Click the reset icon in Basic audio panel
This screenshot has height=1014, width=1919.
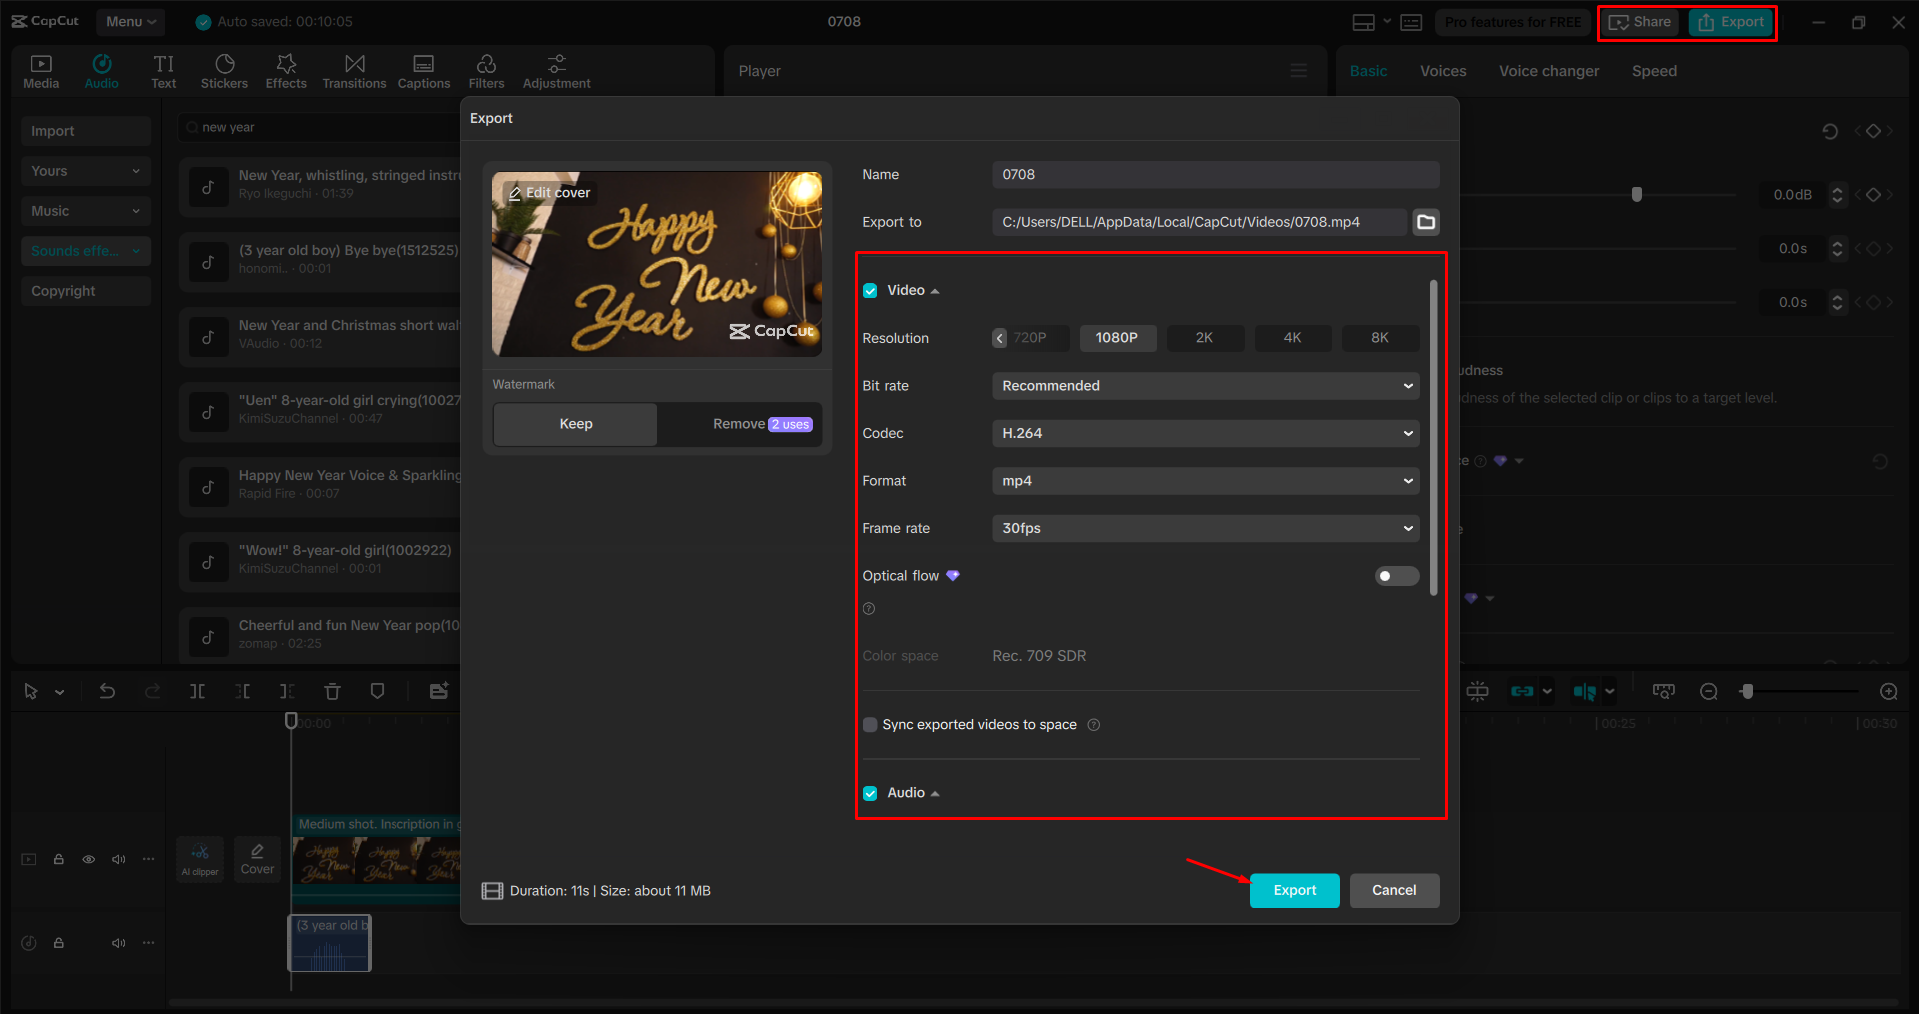pyautogui.click(x=1830, y=131)
